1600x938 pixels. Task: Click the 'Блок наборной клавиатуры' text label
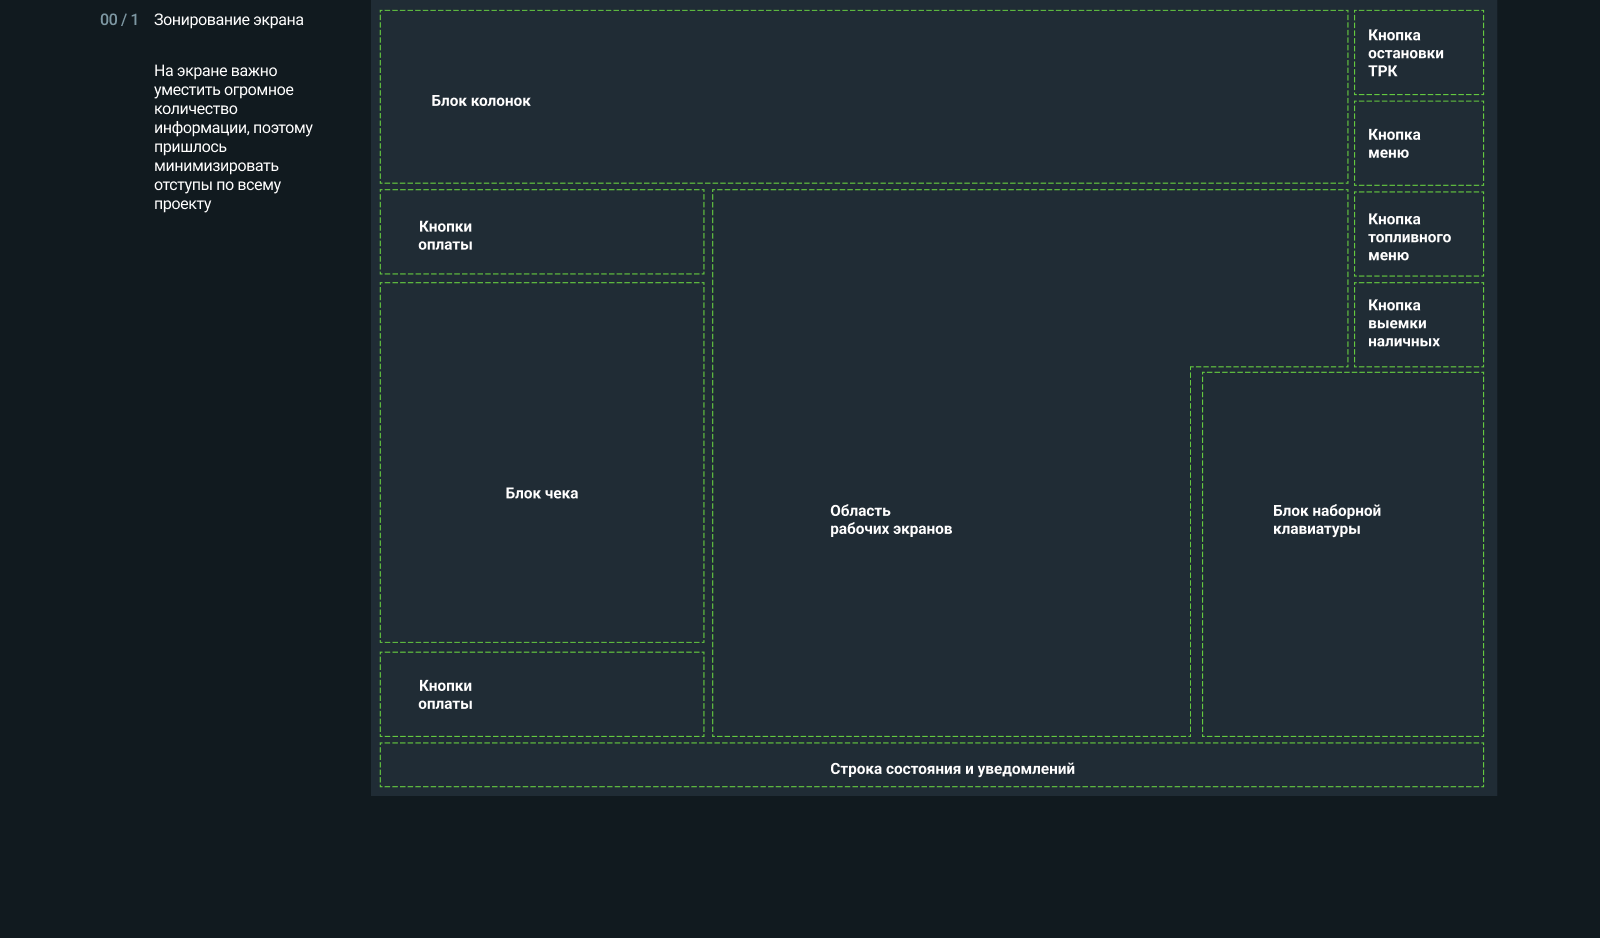pos(1326,520)
